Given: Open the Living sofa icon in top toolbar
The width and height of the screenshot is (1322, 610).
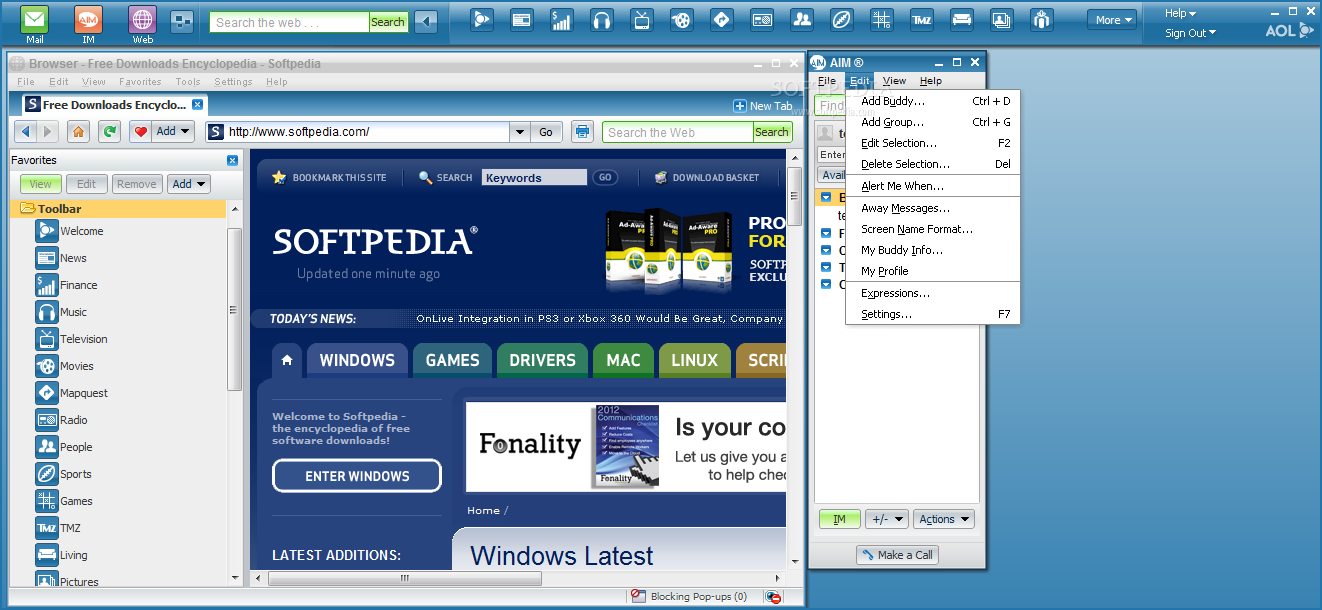Looking at the screenshot, I should click(961, 19).
